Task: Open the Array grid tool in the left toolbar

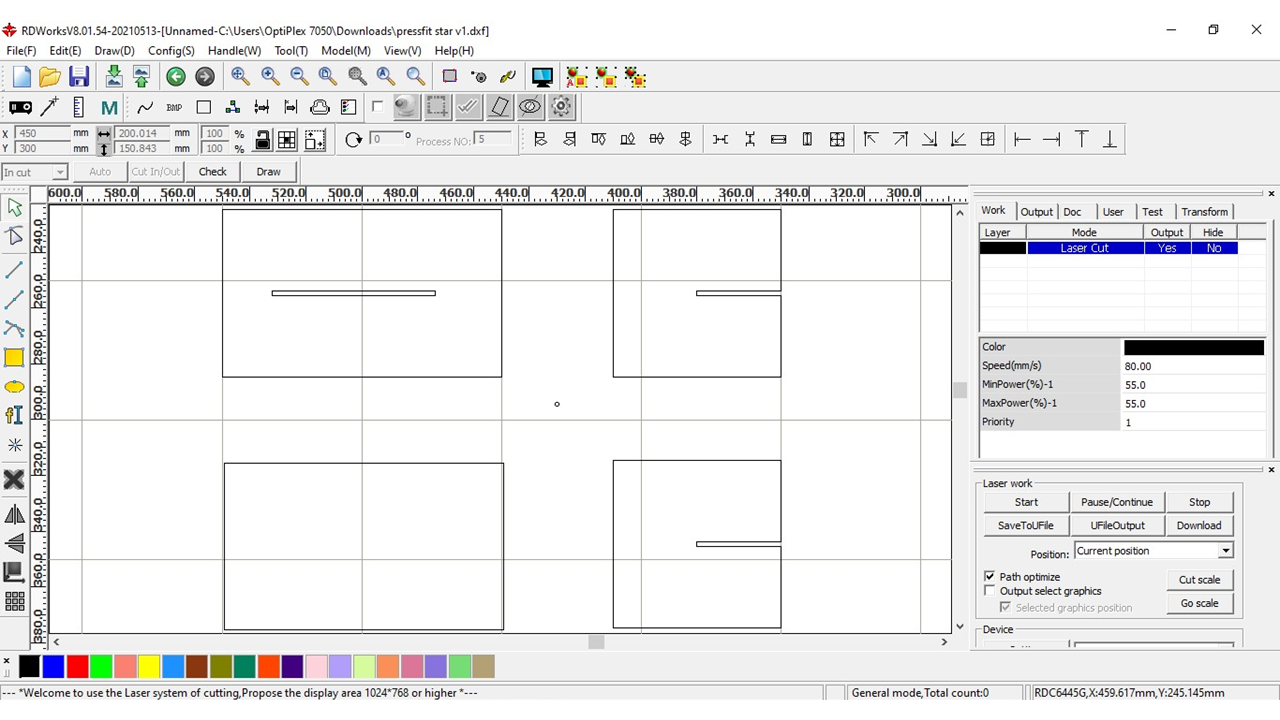Action: click(x=14, y=601)
